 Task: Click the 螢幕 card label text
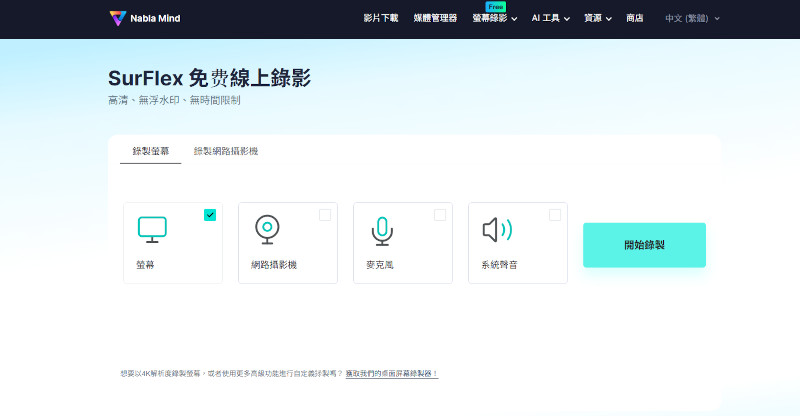[x=145, y=265]
